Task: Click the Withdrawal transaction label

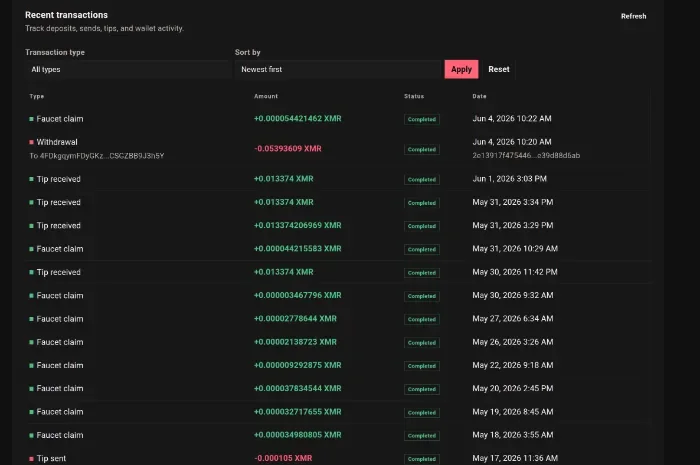Action: point(57,142)
